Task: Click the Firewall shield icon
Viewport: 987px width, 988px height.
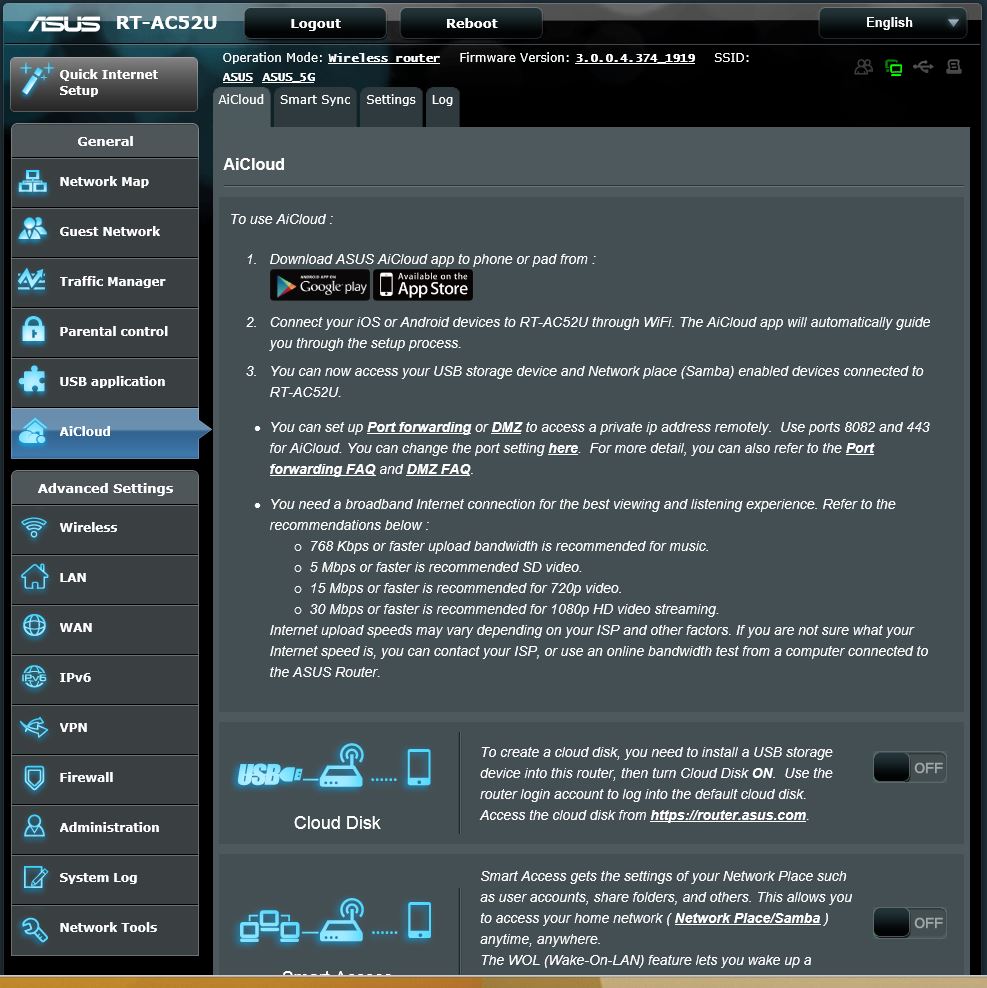Action: tap(34, 778)
